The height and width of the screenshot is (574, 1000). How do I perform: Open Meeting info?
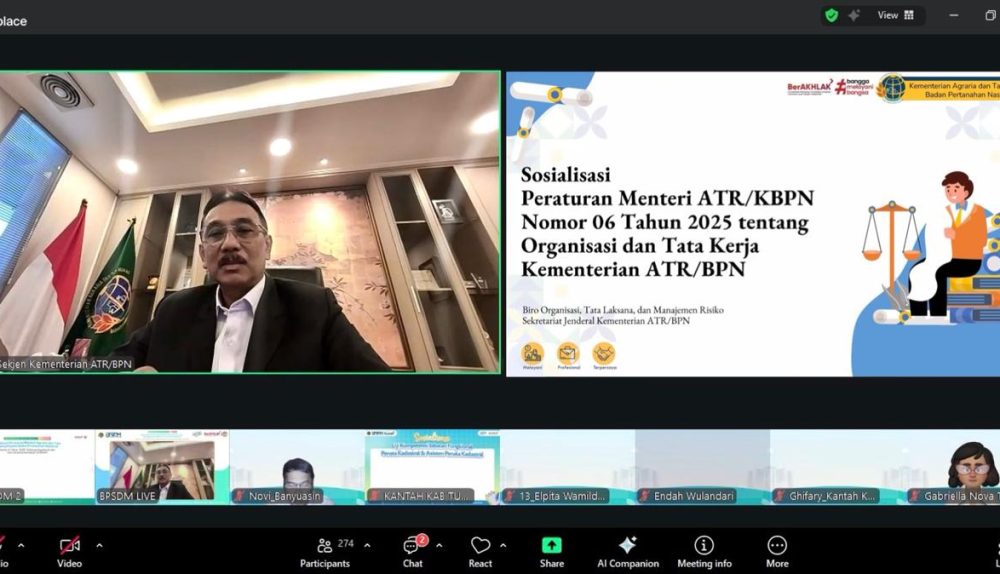pos(704,551)
